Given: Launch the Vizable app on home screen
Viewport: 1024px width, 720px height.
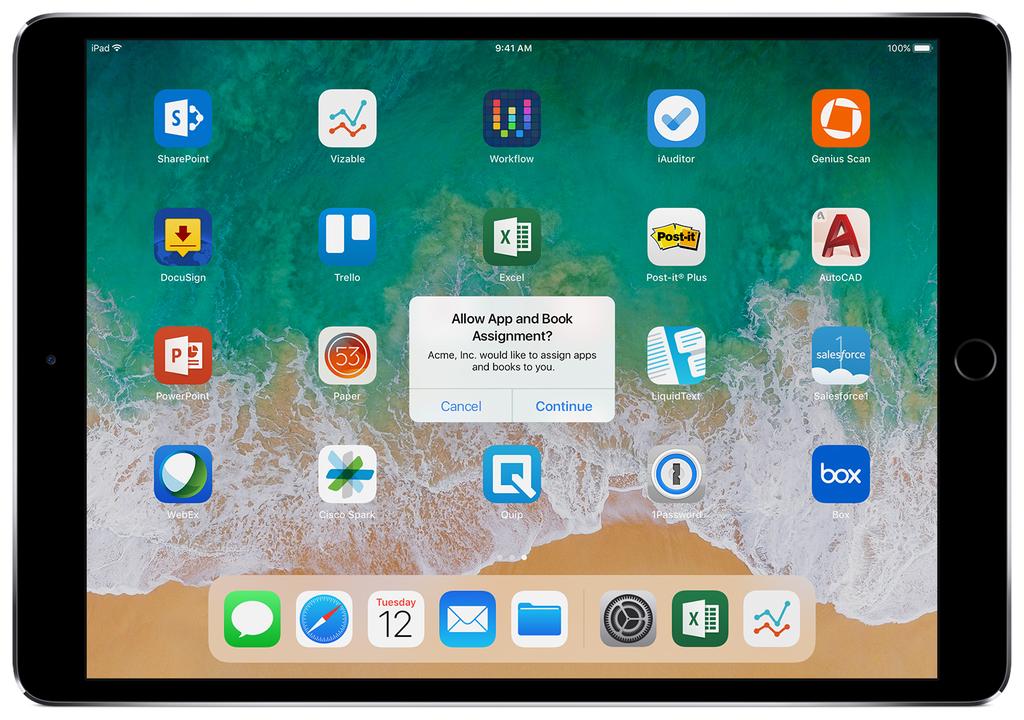Looking at the screenshot, I should pos(347,118).
